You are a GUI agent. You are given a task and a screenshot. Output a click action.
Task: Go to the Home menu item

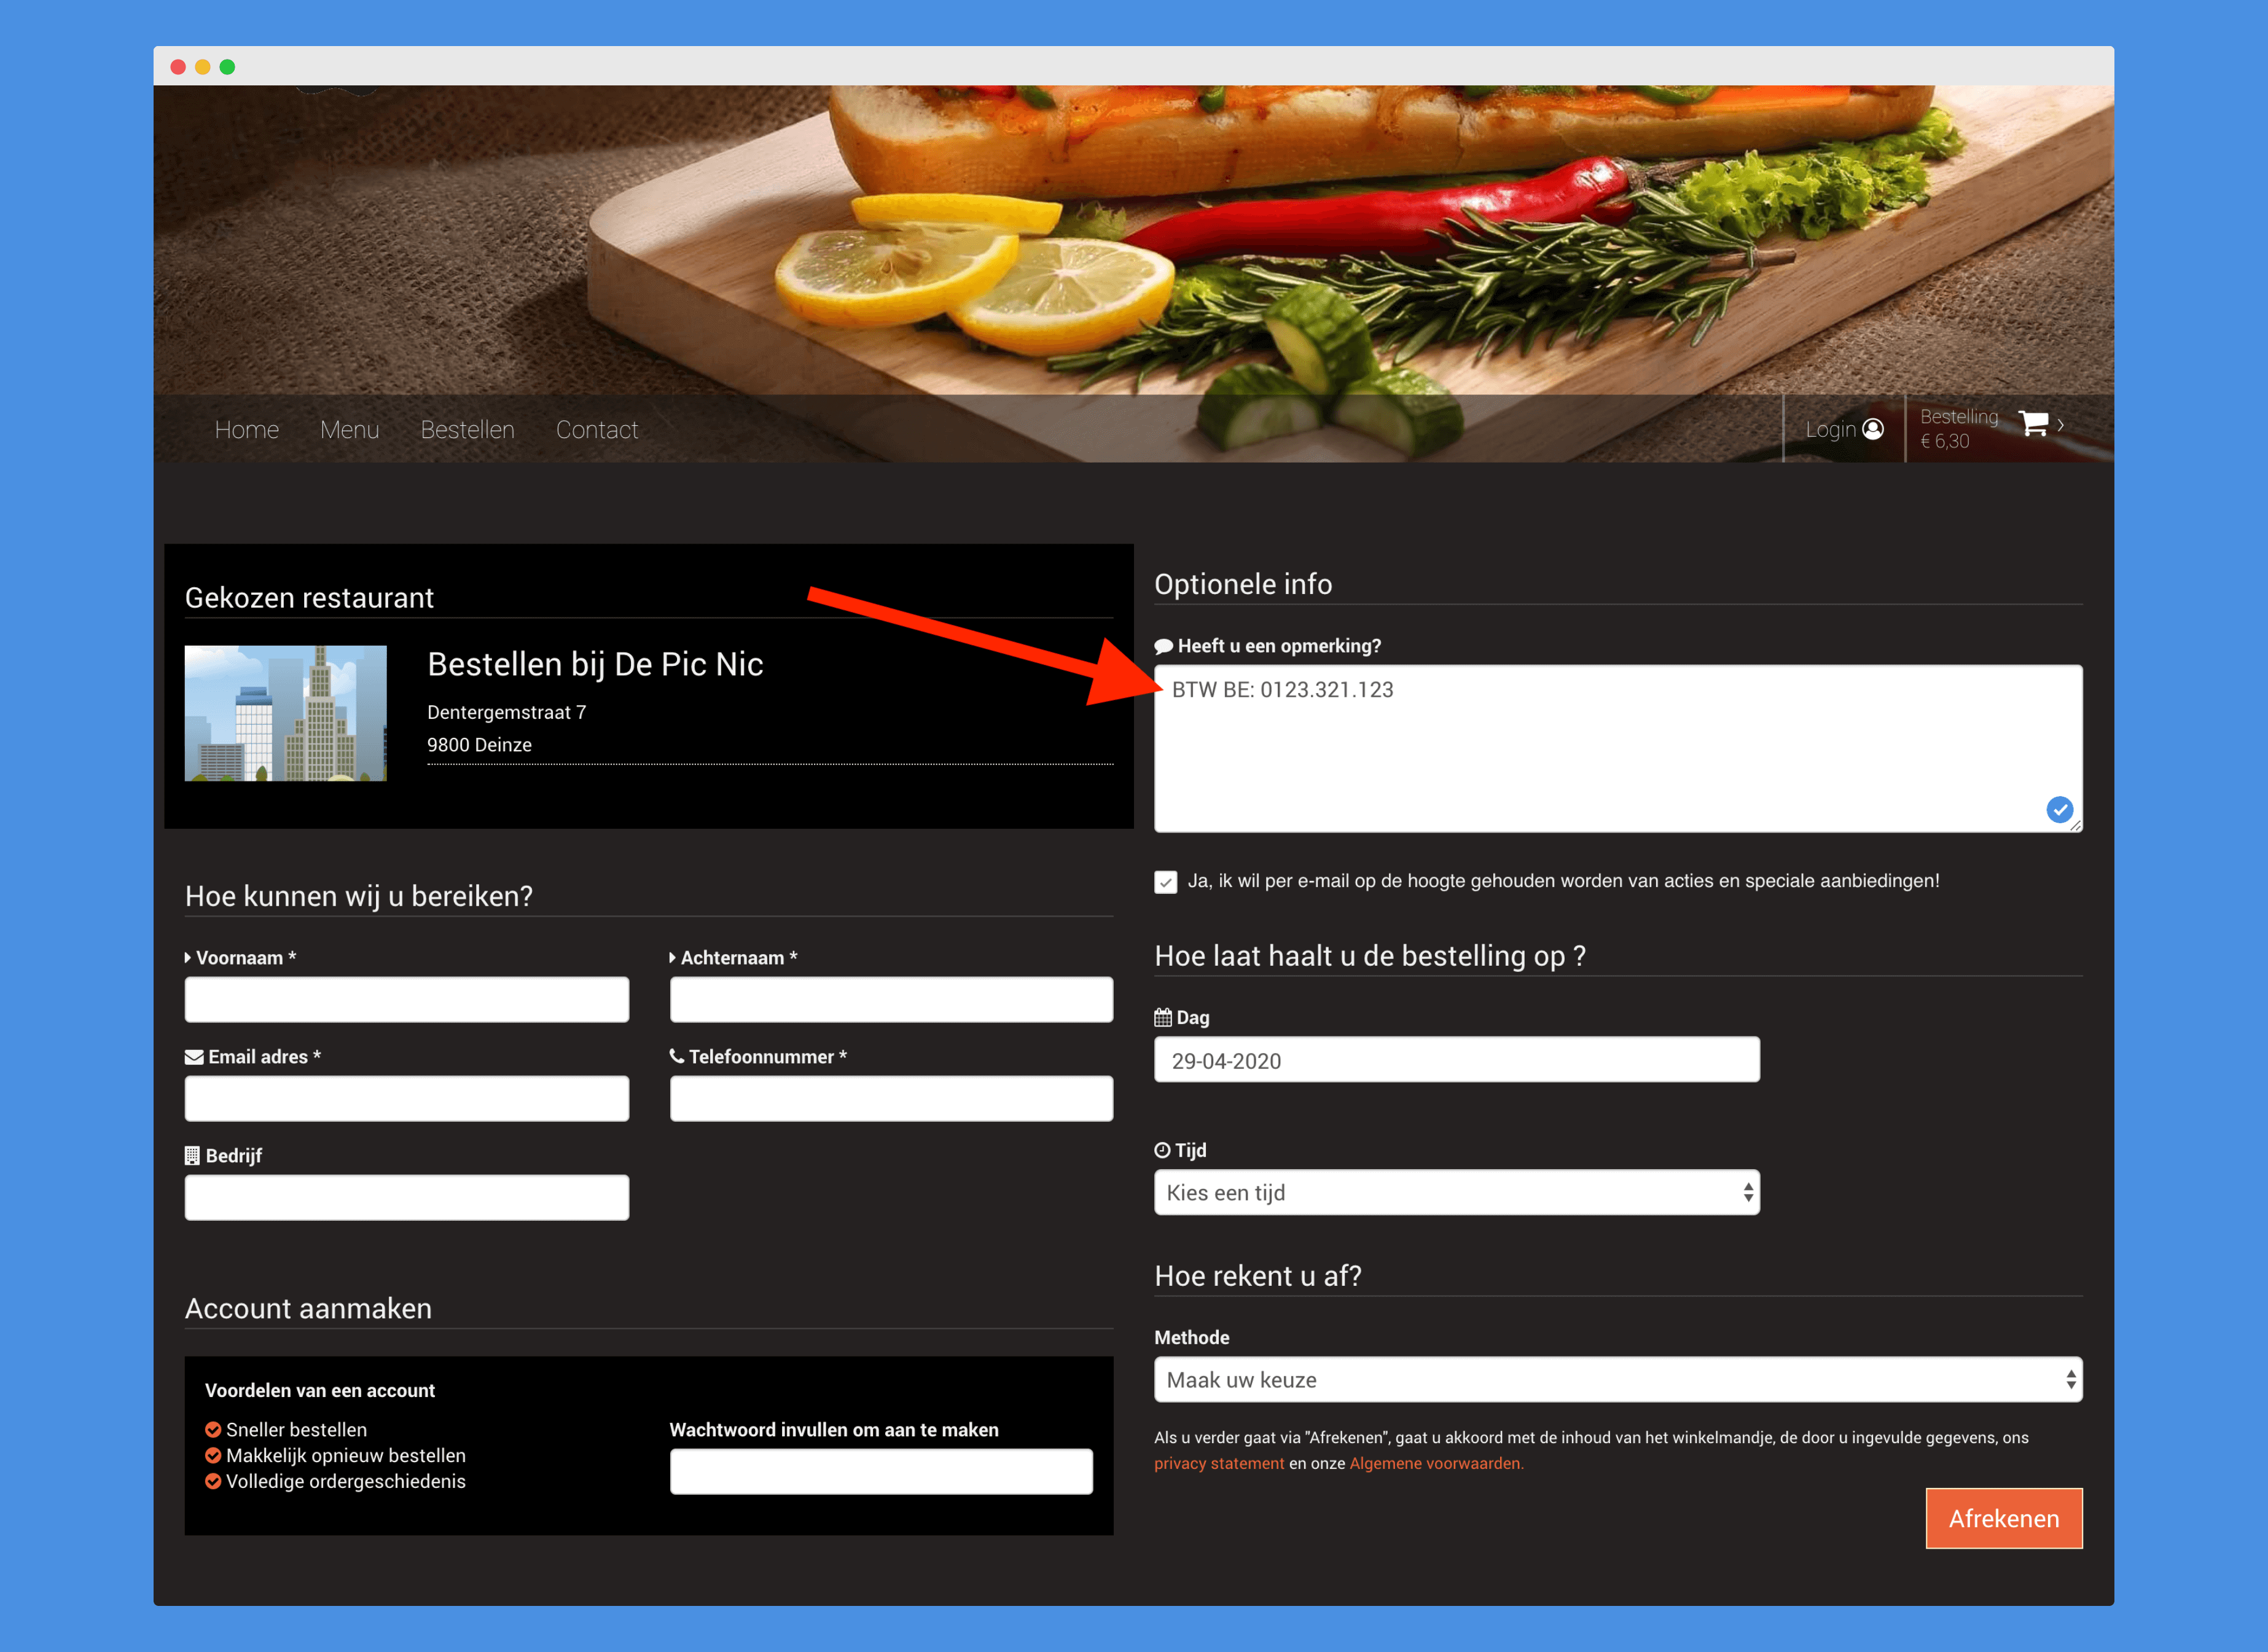pyautogui.click(x=247, y=430)
